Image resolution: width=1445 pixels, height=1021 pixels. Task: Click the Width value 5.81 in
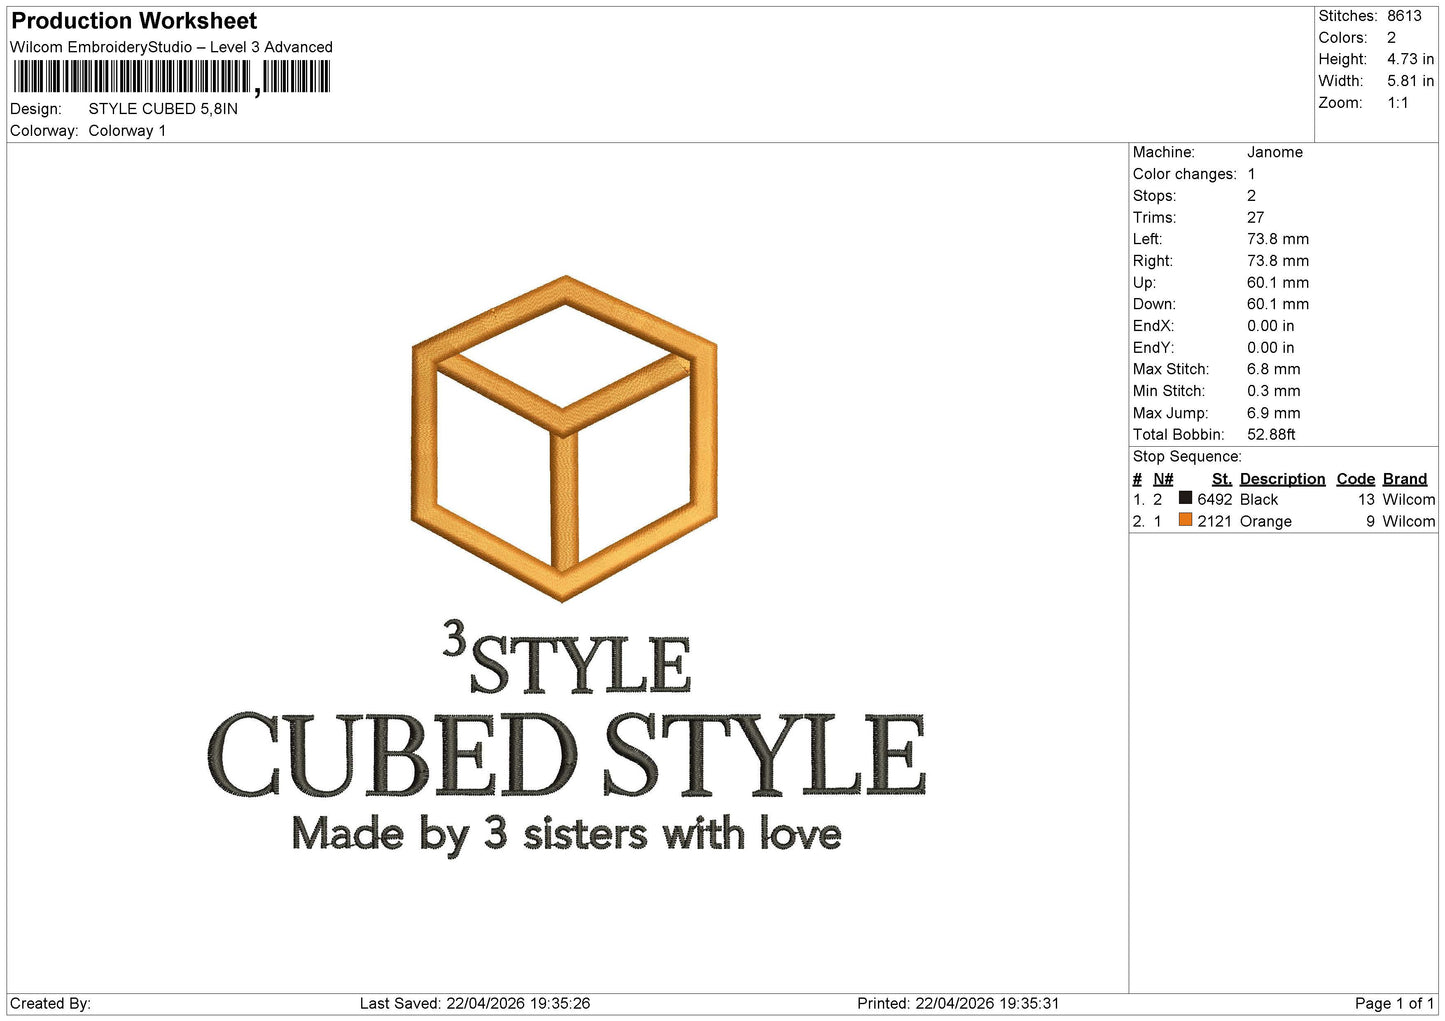pyautogui.click(x=1410, y=81)
